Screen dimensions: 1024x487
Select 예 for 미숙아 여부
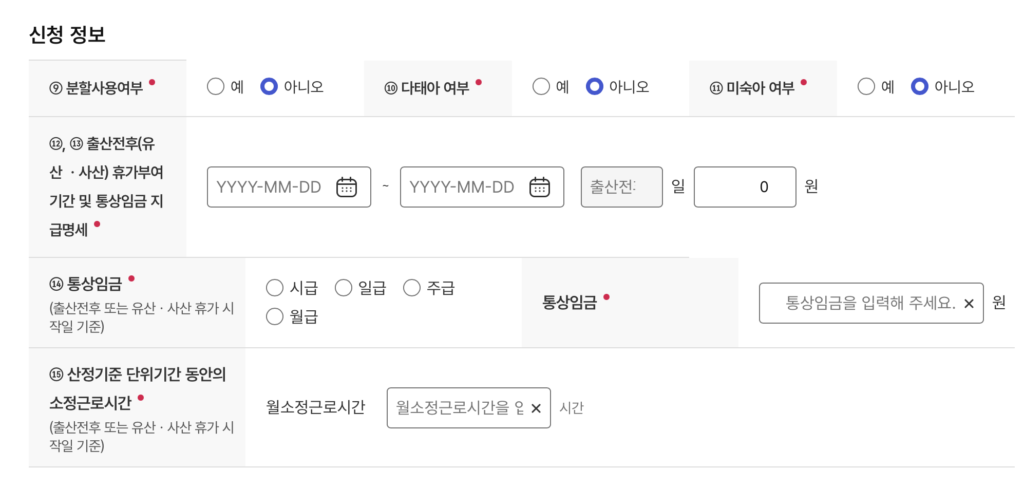[867, 87]
